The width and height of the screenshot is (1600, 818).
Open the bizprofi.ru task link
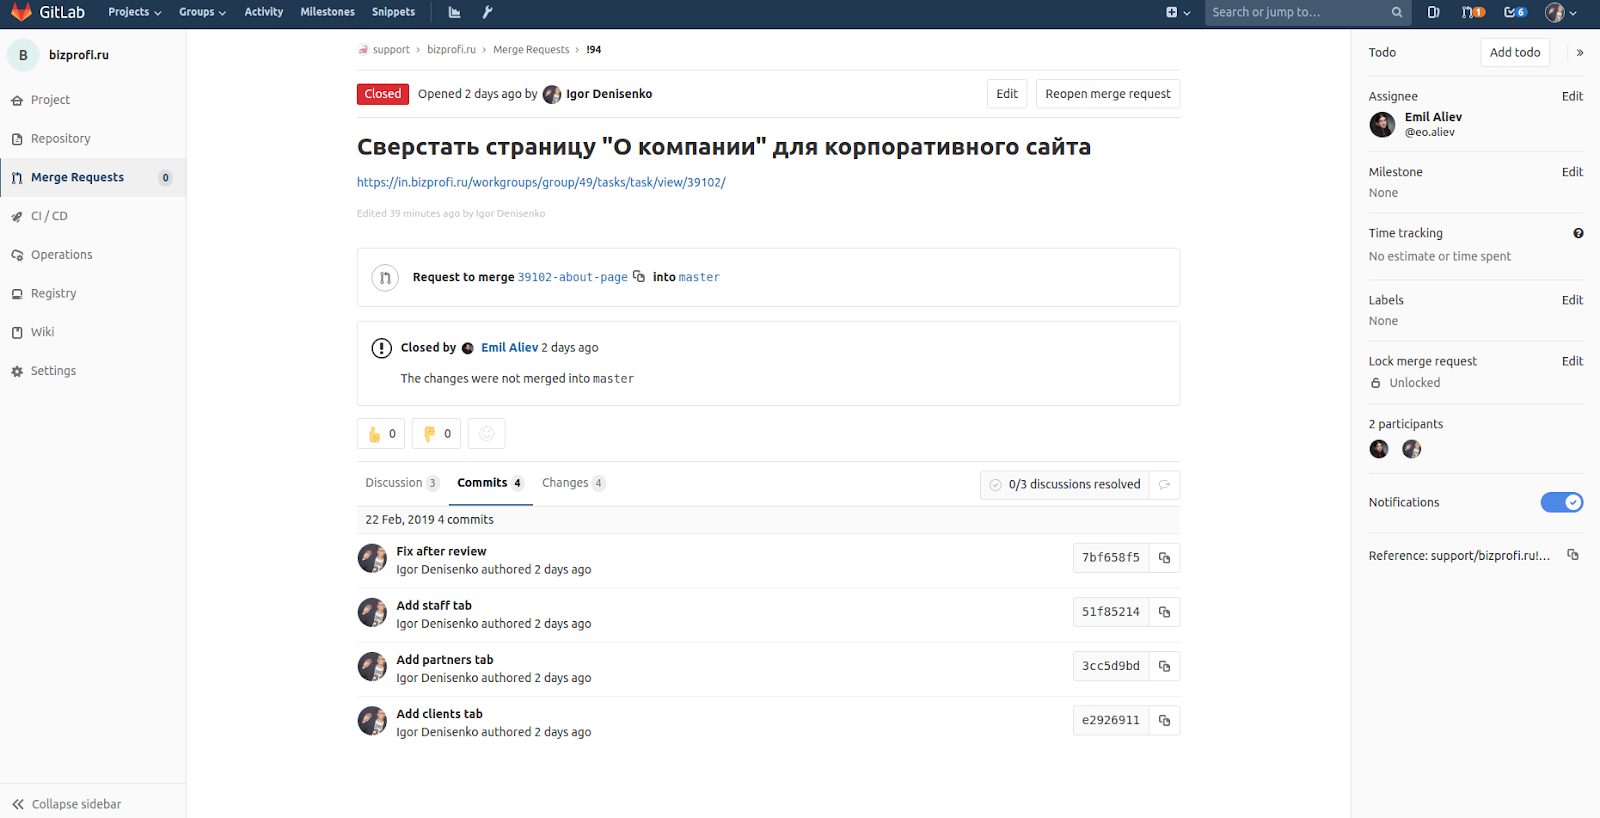[x=541, y=182]
